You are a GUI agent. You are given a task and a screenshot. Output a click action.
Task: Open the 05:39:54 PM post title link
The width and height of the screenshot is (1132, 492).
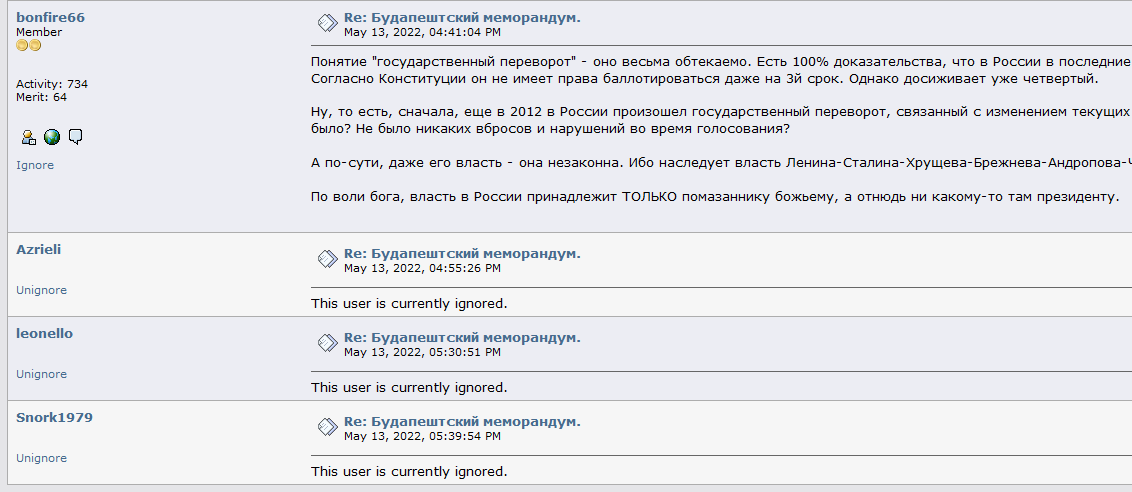click(462, 421)
